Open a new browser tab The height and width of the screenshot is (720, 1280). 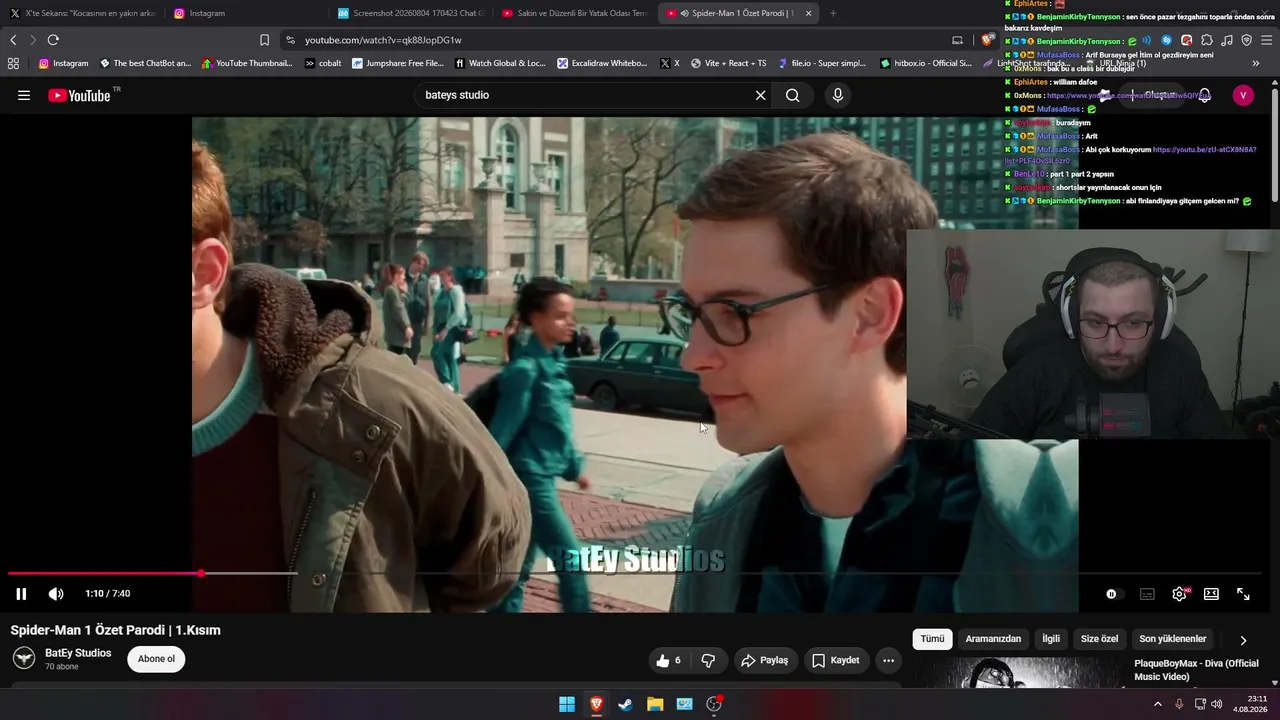833,13
